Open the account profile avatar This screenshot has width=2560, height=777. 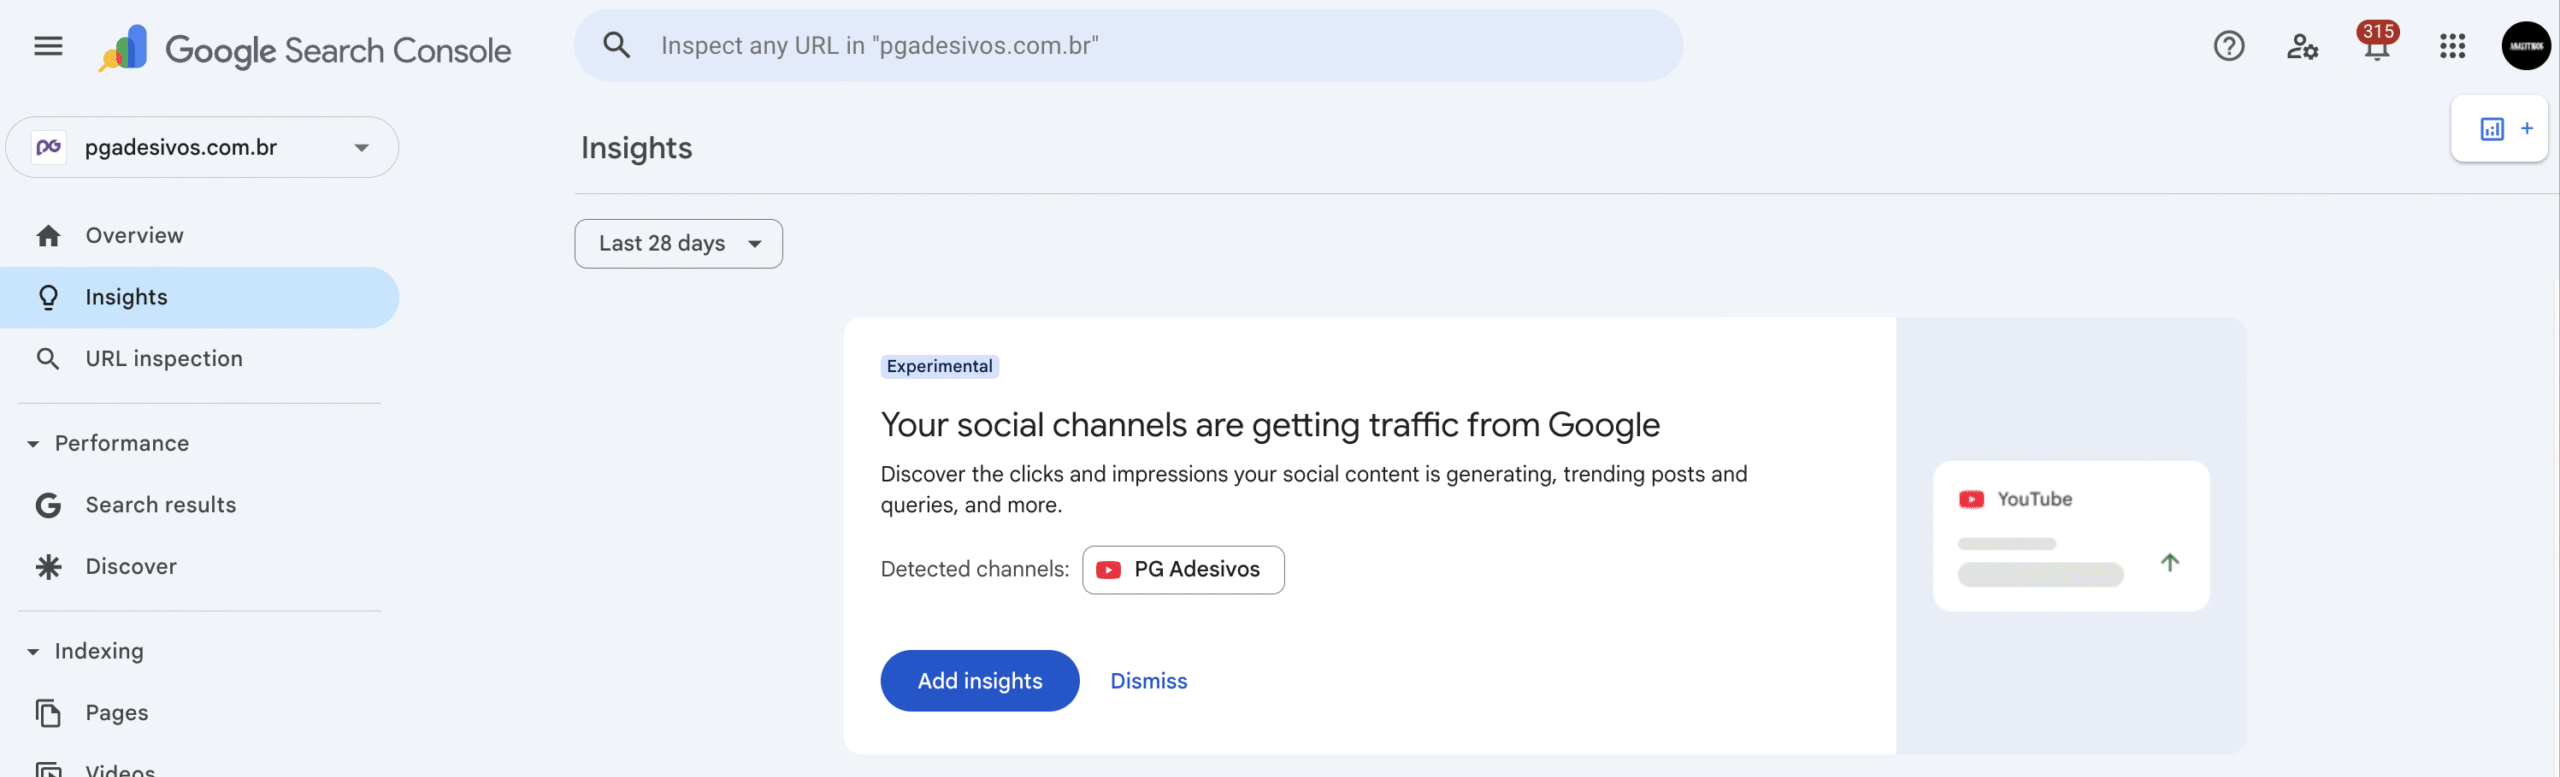pyautogui.click(x=2525, y=46)
